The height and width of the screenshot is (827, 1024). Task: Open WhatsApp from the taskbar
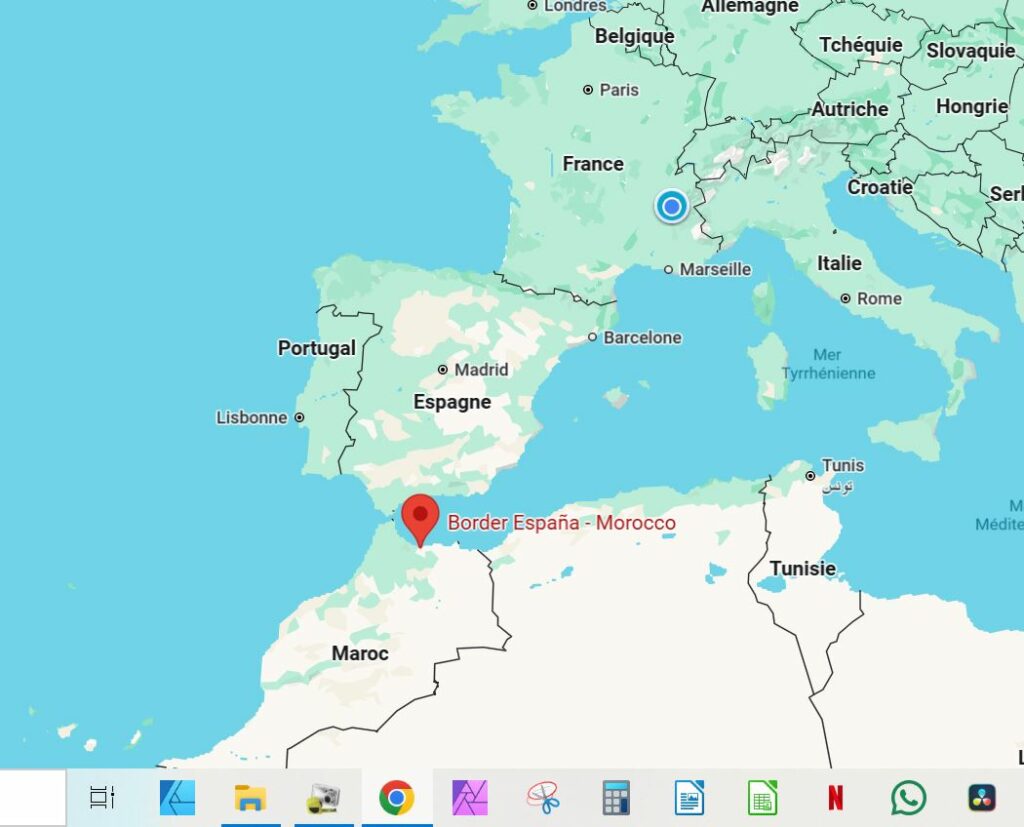(x=908, y=797)
